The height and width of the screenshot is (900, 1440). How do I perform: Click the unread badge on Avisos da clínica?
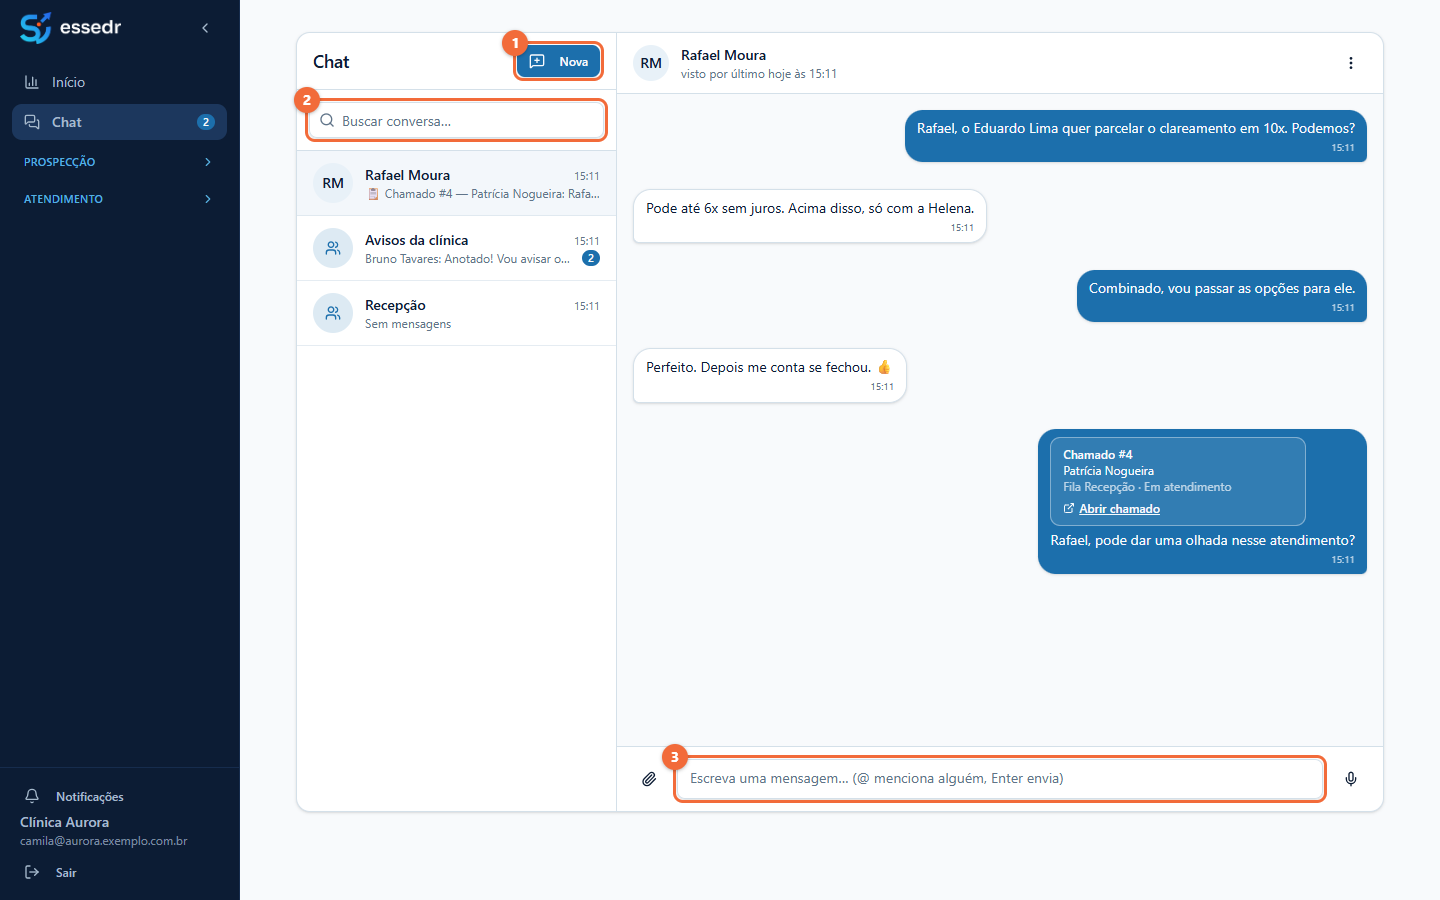[591, 258]
